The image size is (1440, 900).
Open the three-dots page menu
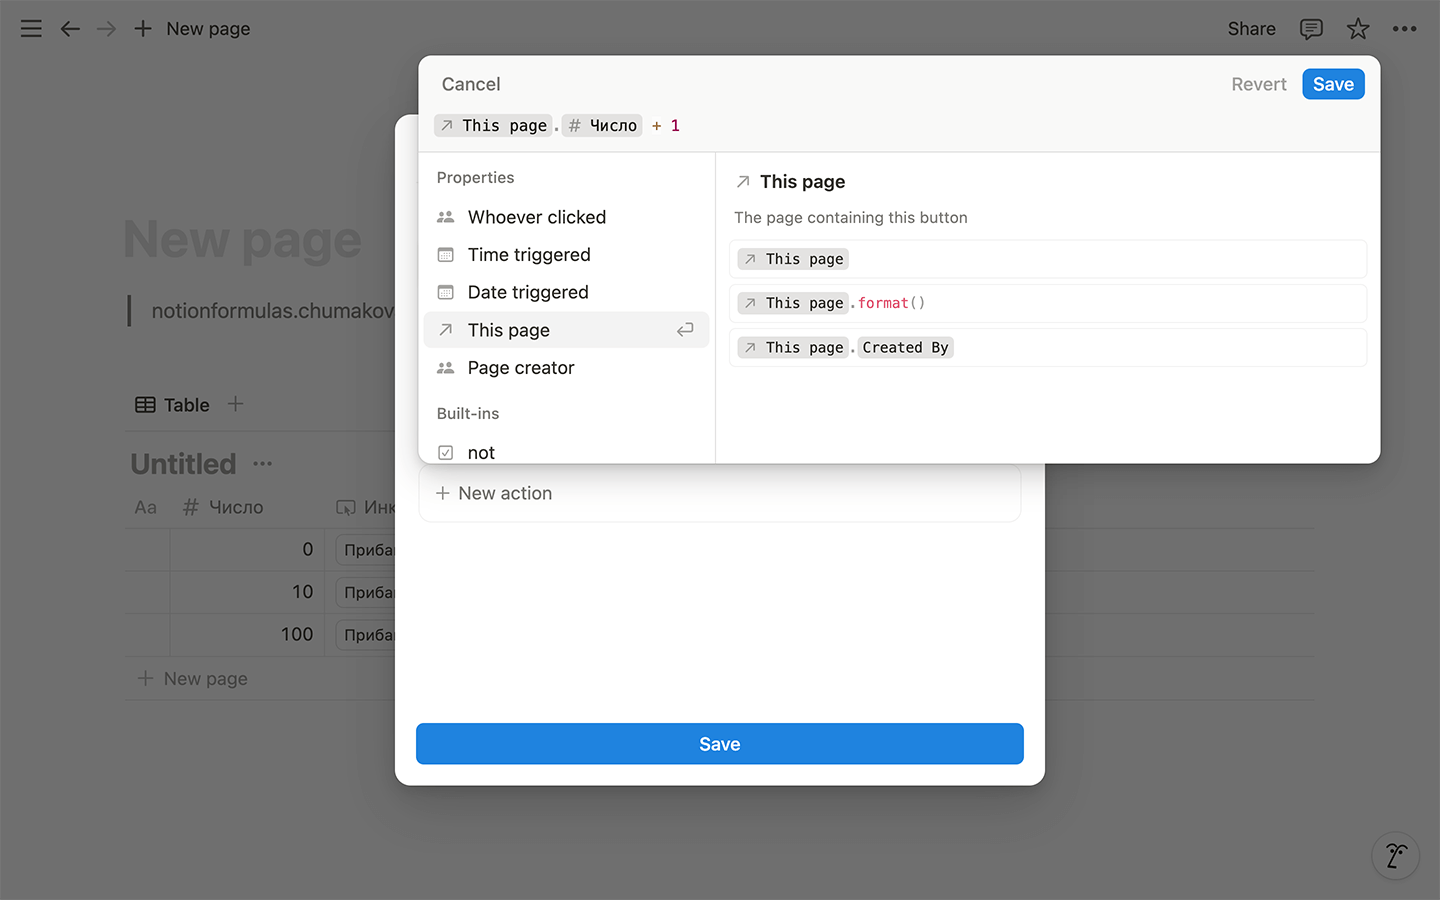[x=1404, y=29]
